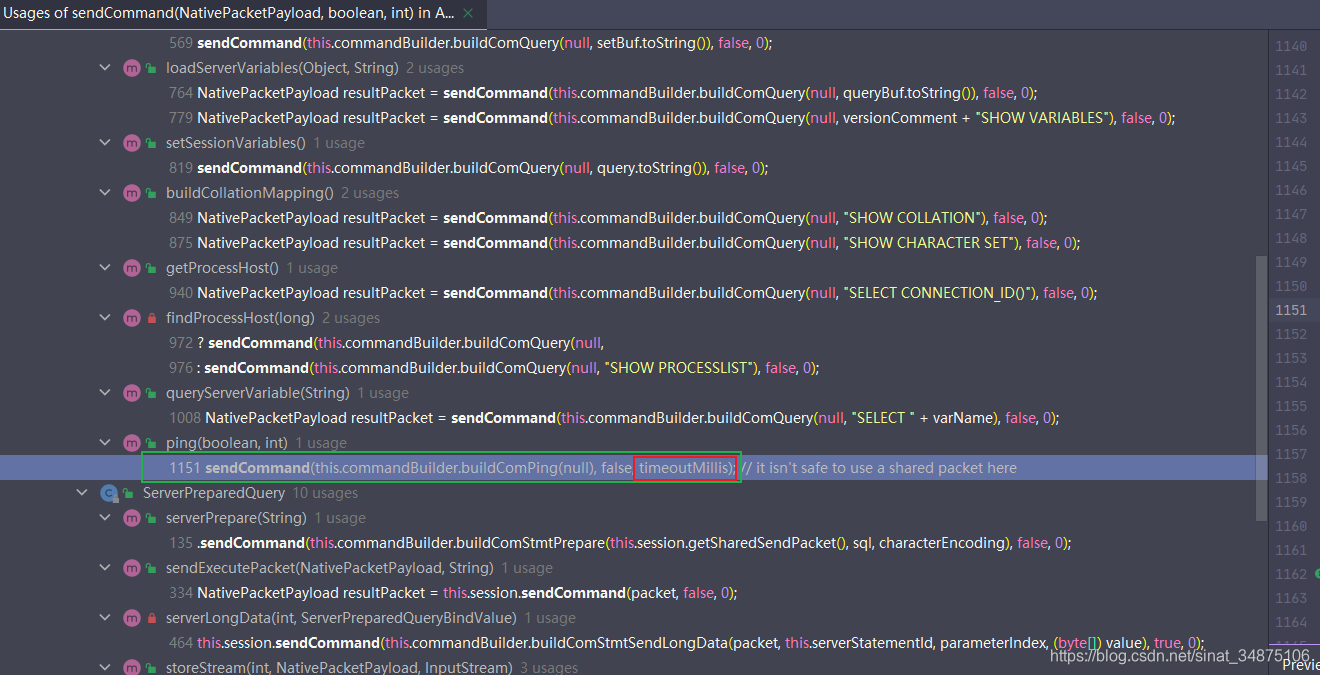
Task: Click line number 1151 in the gutter
Action: [1291, 310]
